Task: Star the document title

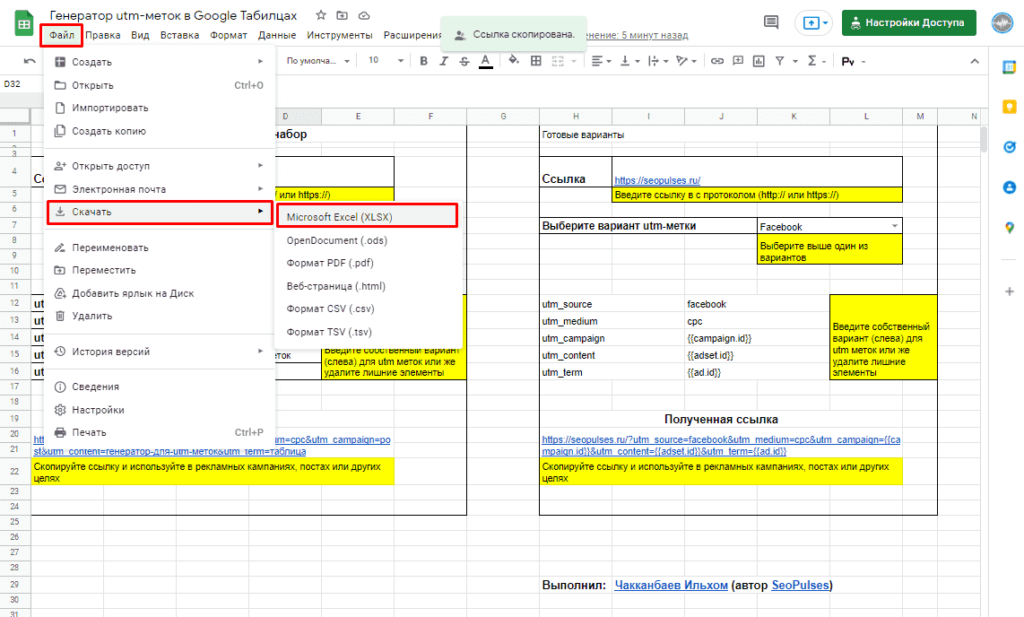Action: (x=321, y=15)
